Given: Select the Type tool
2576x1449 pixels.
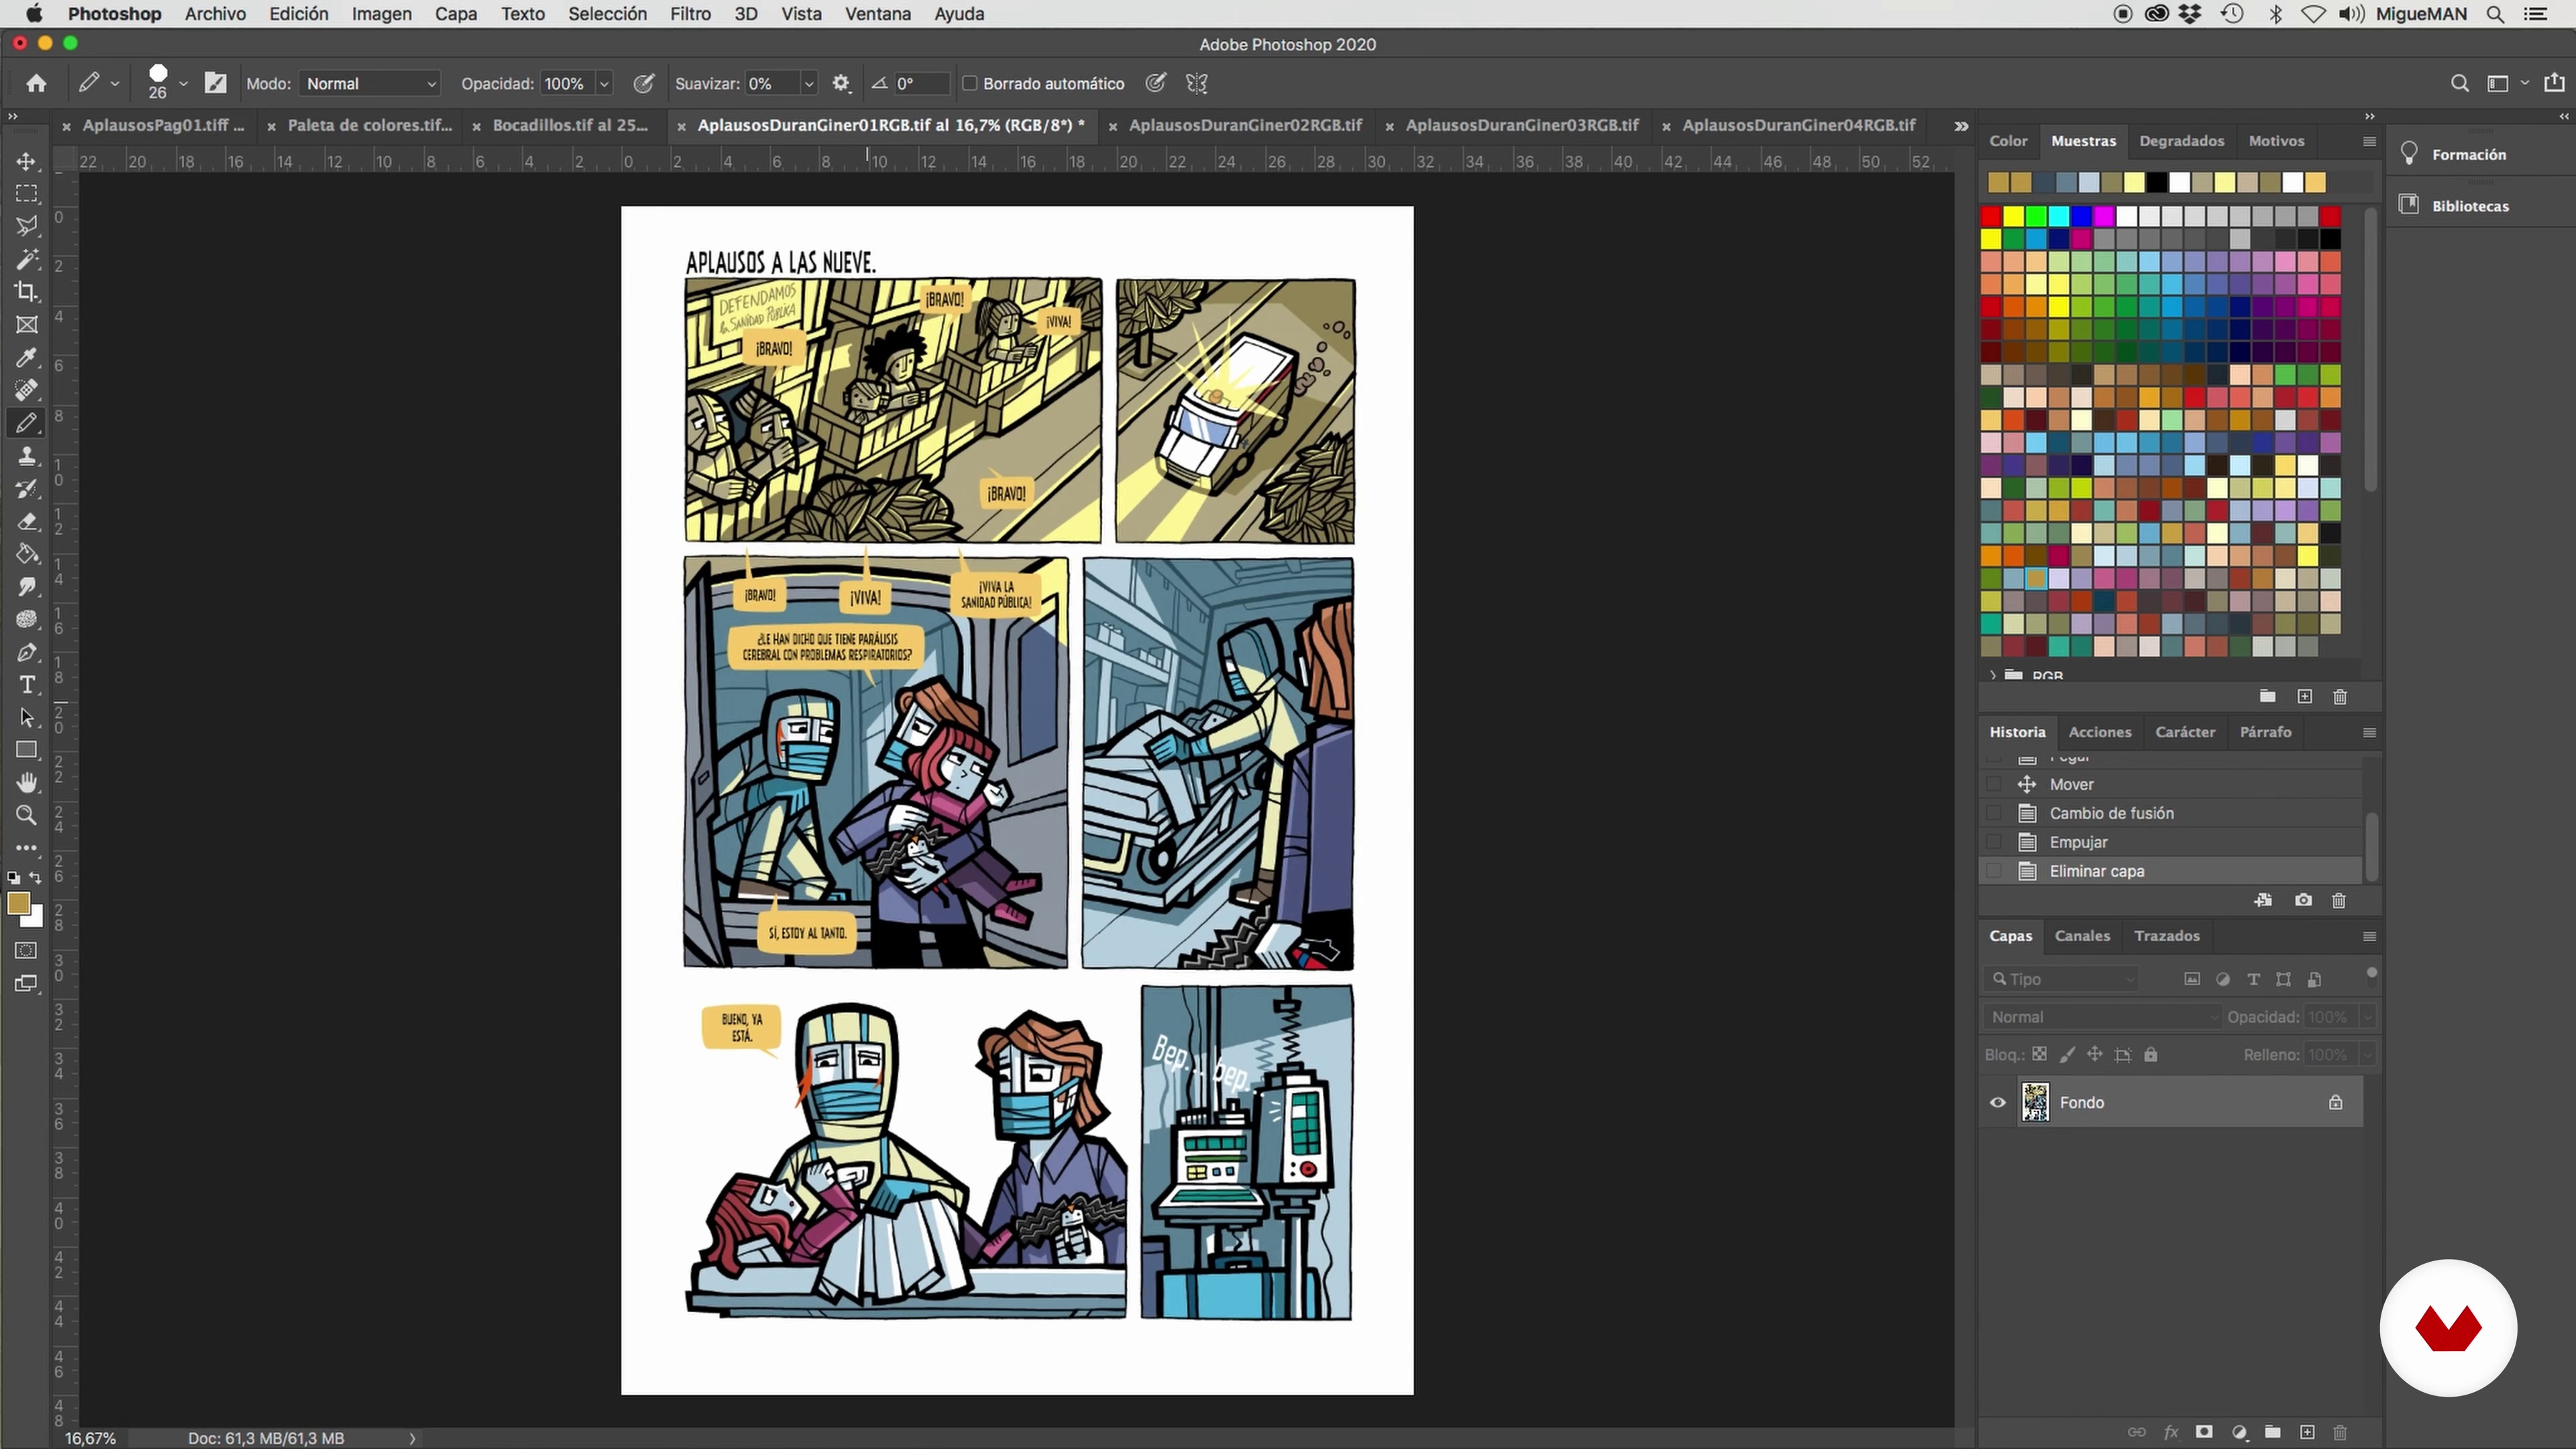Looking at the screenshot, I should point(27,685).
